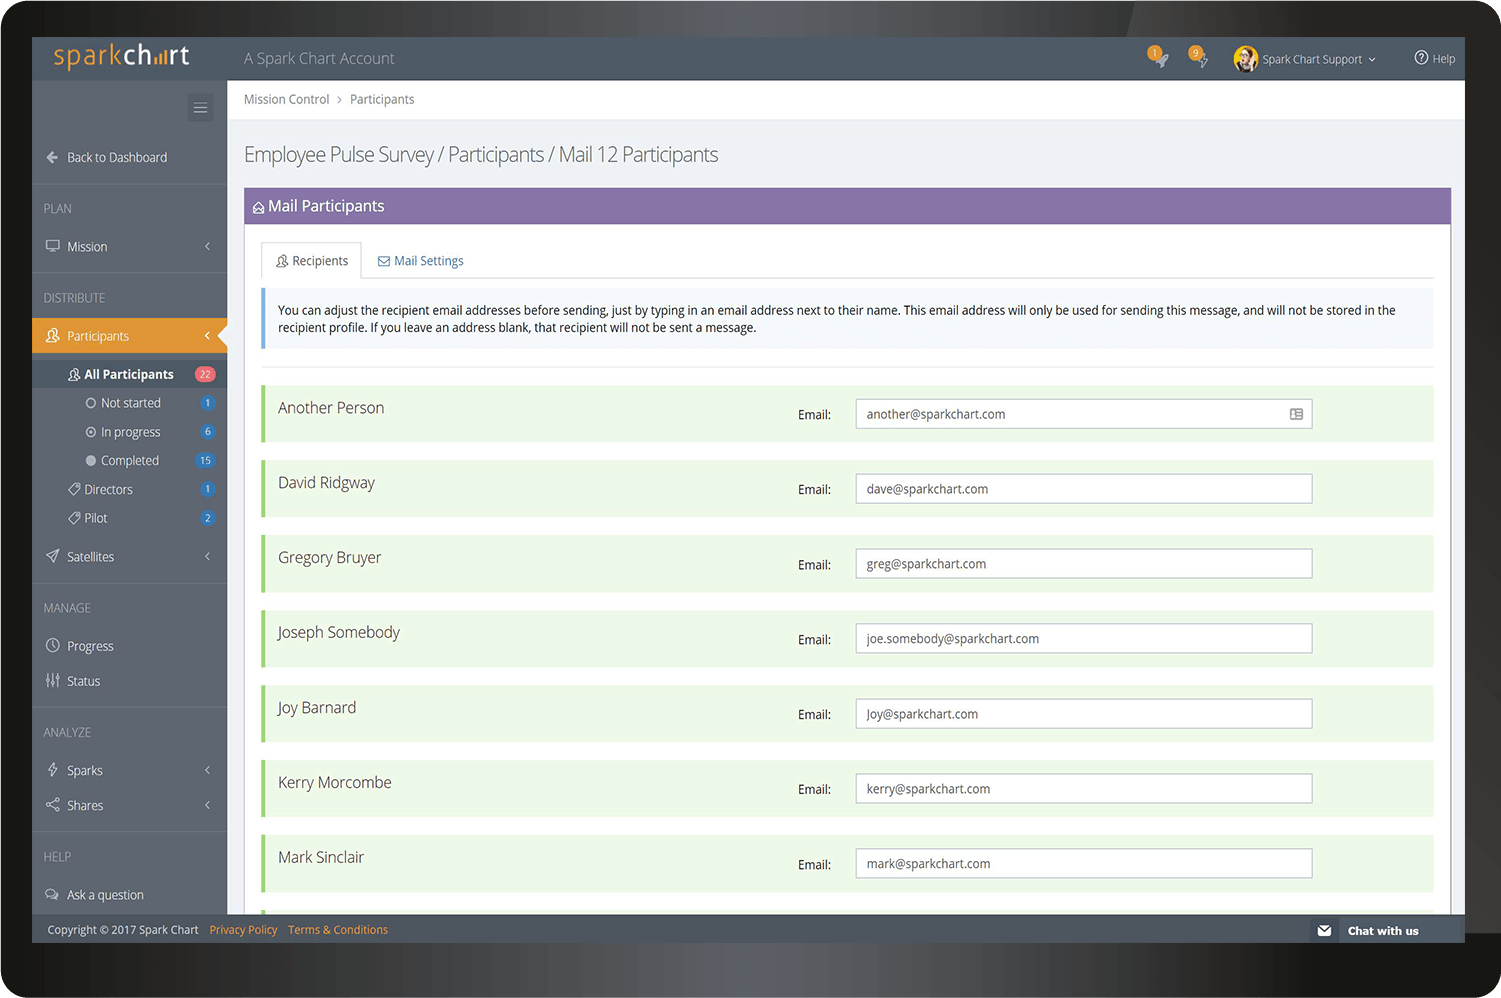Click the back arrow for Back to Dashboard
1501x998 pixels.
coord(52,157)
